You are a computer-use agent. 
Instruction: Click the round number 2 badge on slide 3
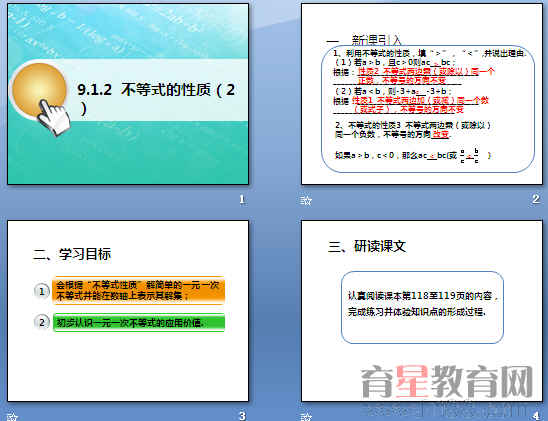pyautogui.click(x=42, y=322)
